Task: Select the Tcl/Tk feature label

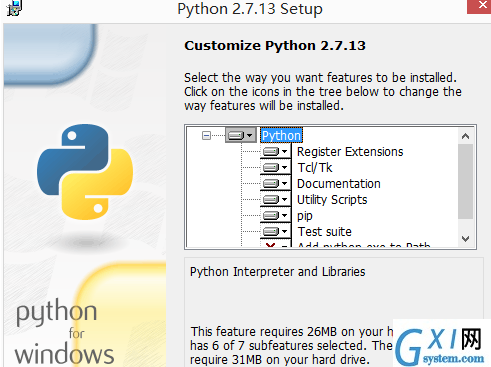Action: 315,168
